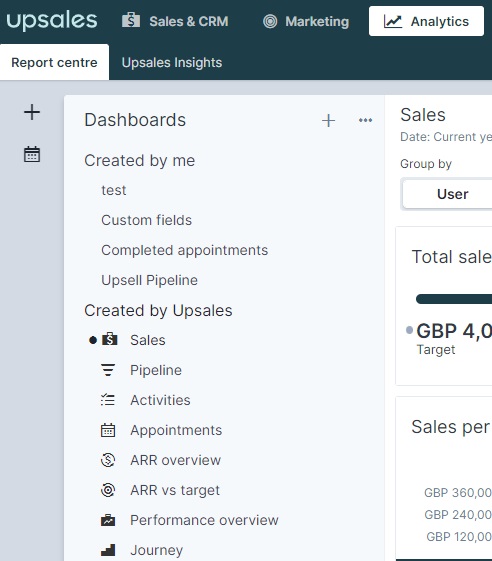492x561 pixels.
Task: Open the ARR vs target dashboard
Action: (175, 490)
